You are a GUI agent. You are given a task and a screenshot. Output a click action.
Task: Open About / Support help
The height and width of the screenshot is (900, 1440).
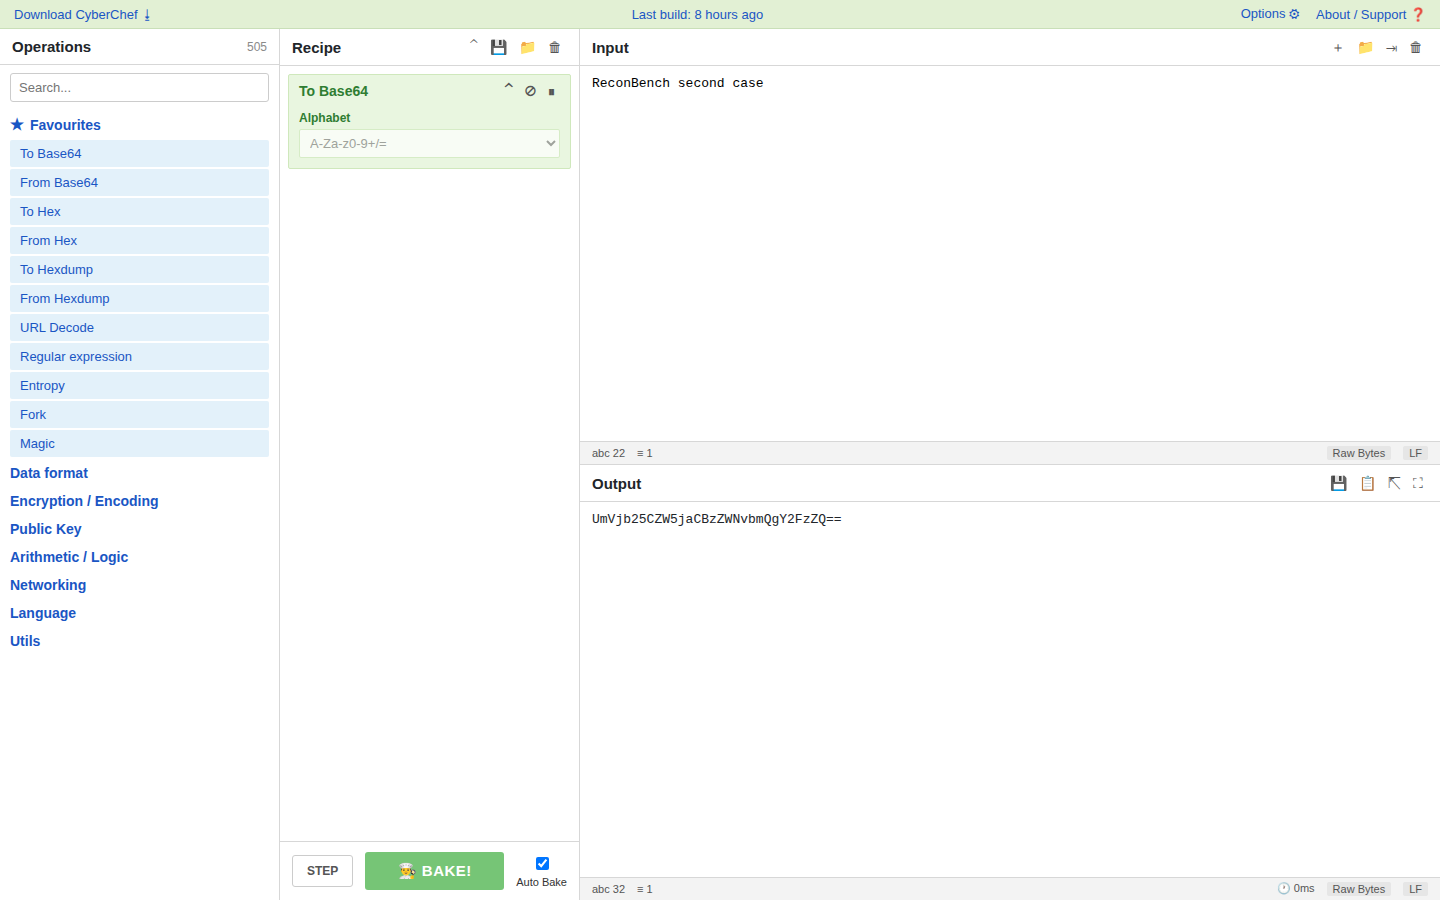pos(1370,14)
